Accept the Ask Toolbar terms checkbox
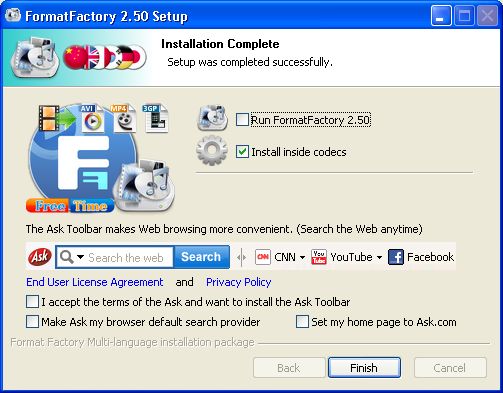The height and width of the screenshot is (393, 503). [x=32, y=302]
